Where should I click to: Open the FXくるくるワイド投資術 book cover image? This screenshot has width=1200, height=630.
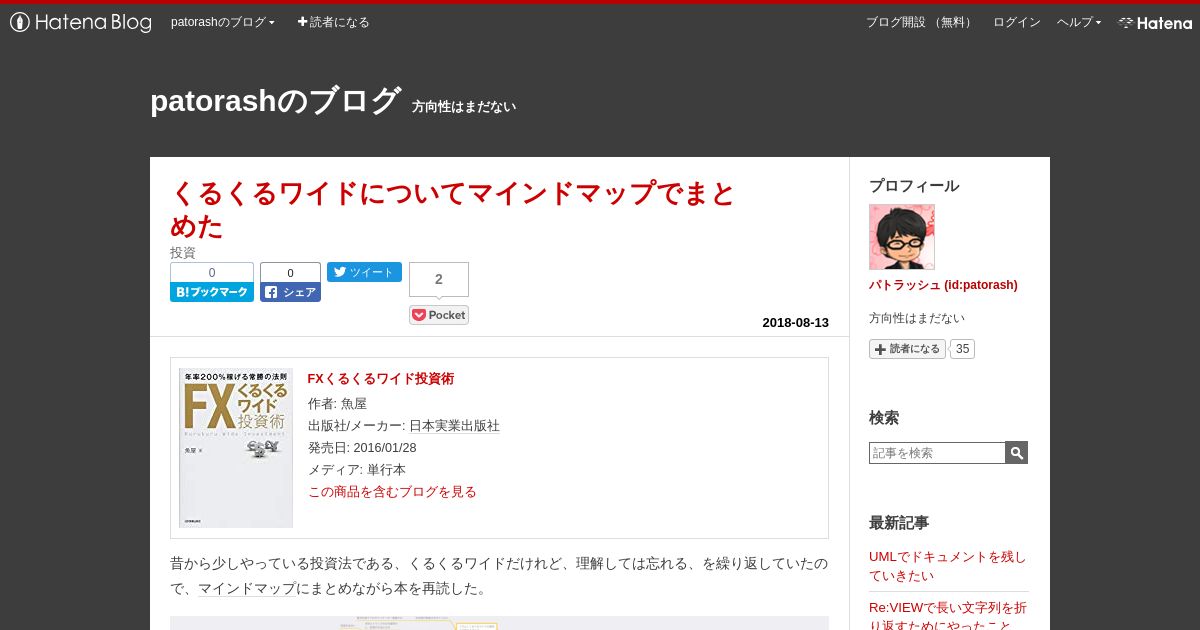point(236,447)
